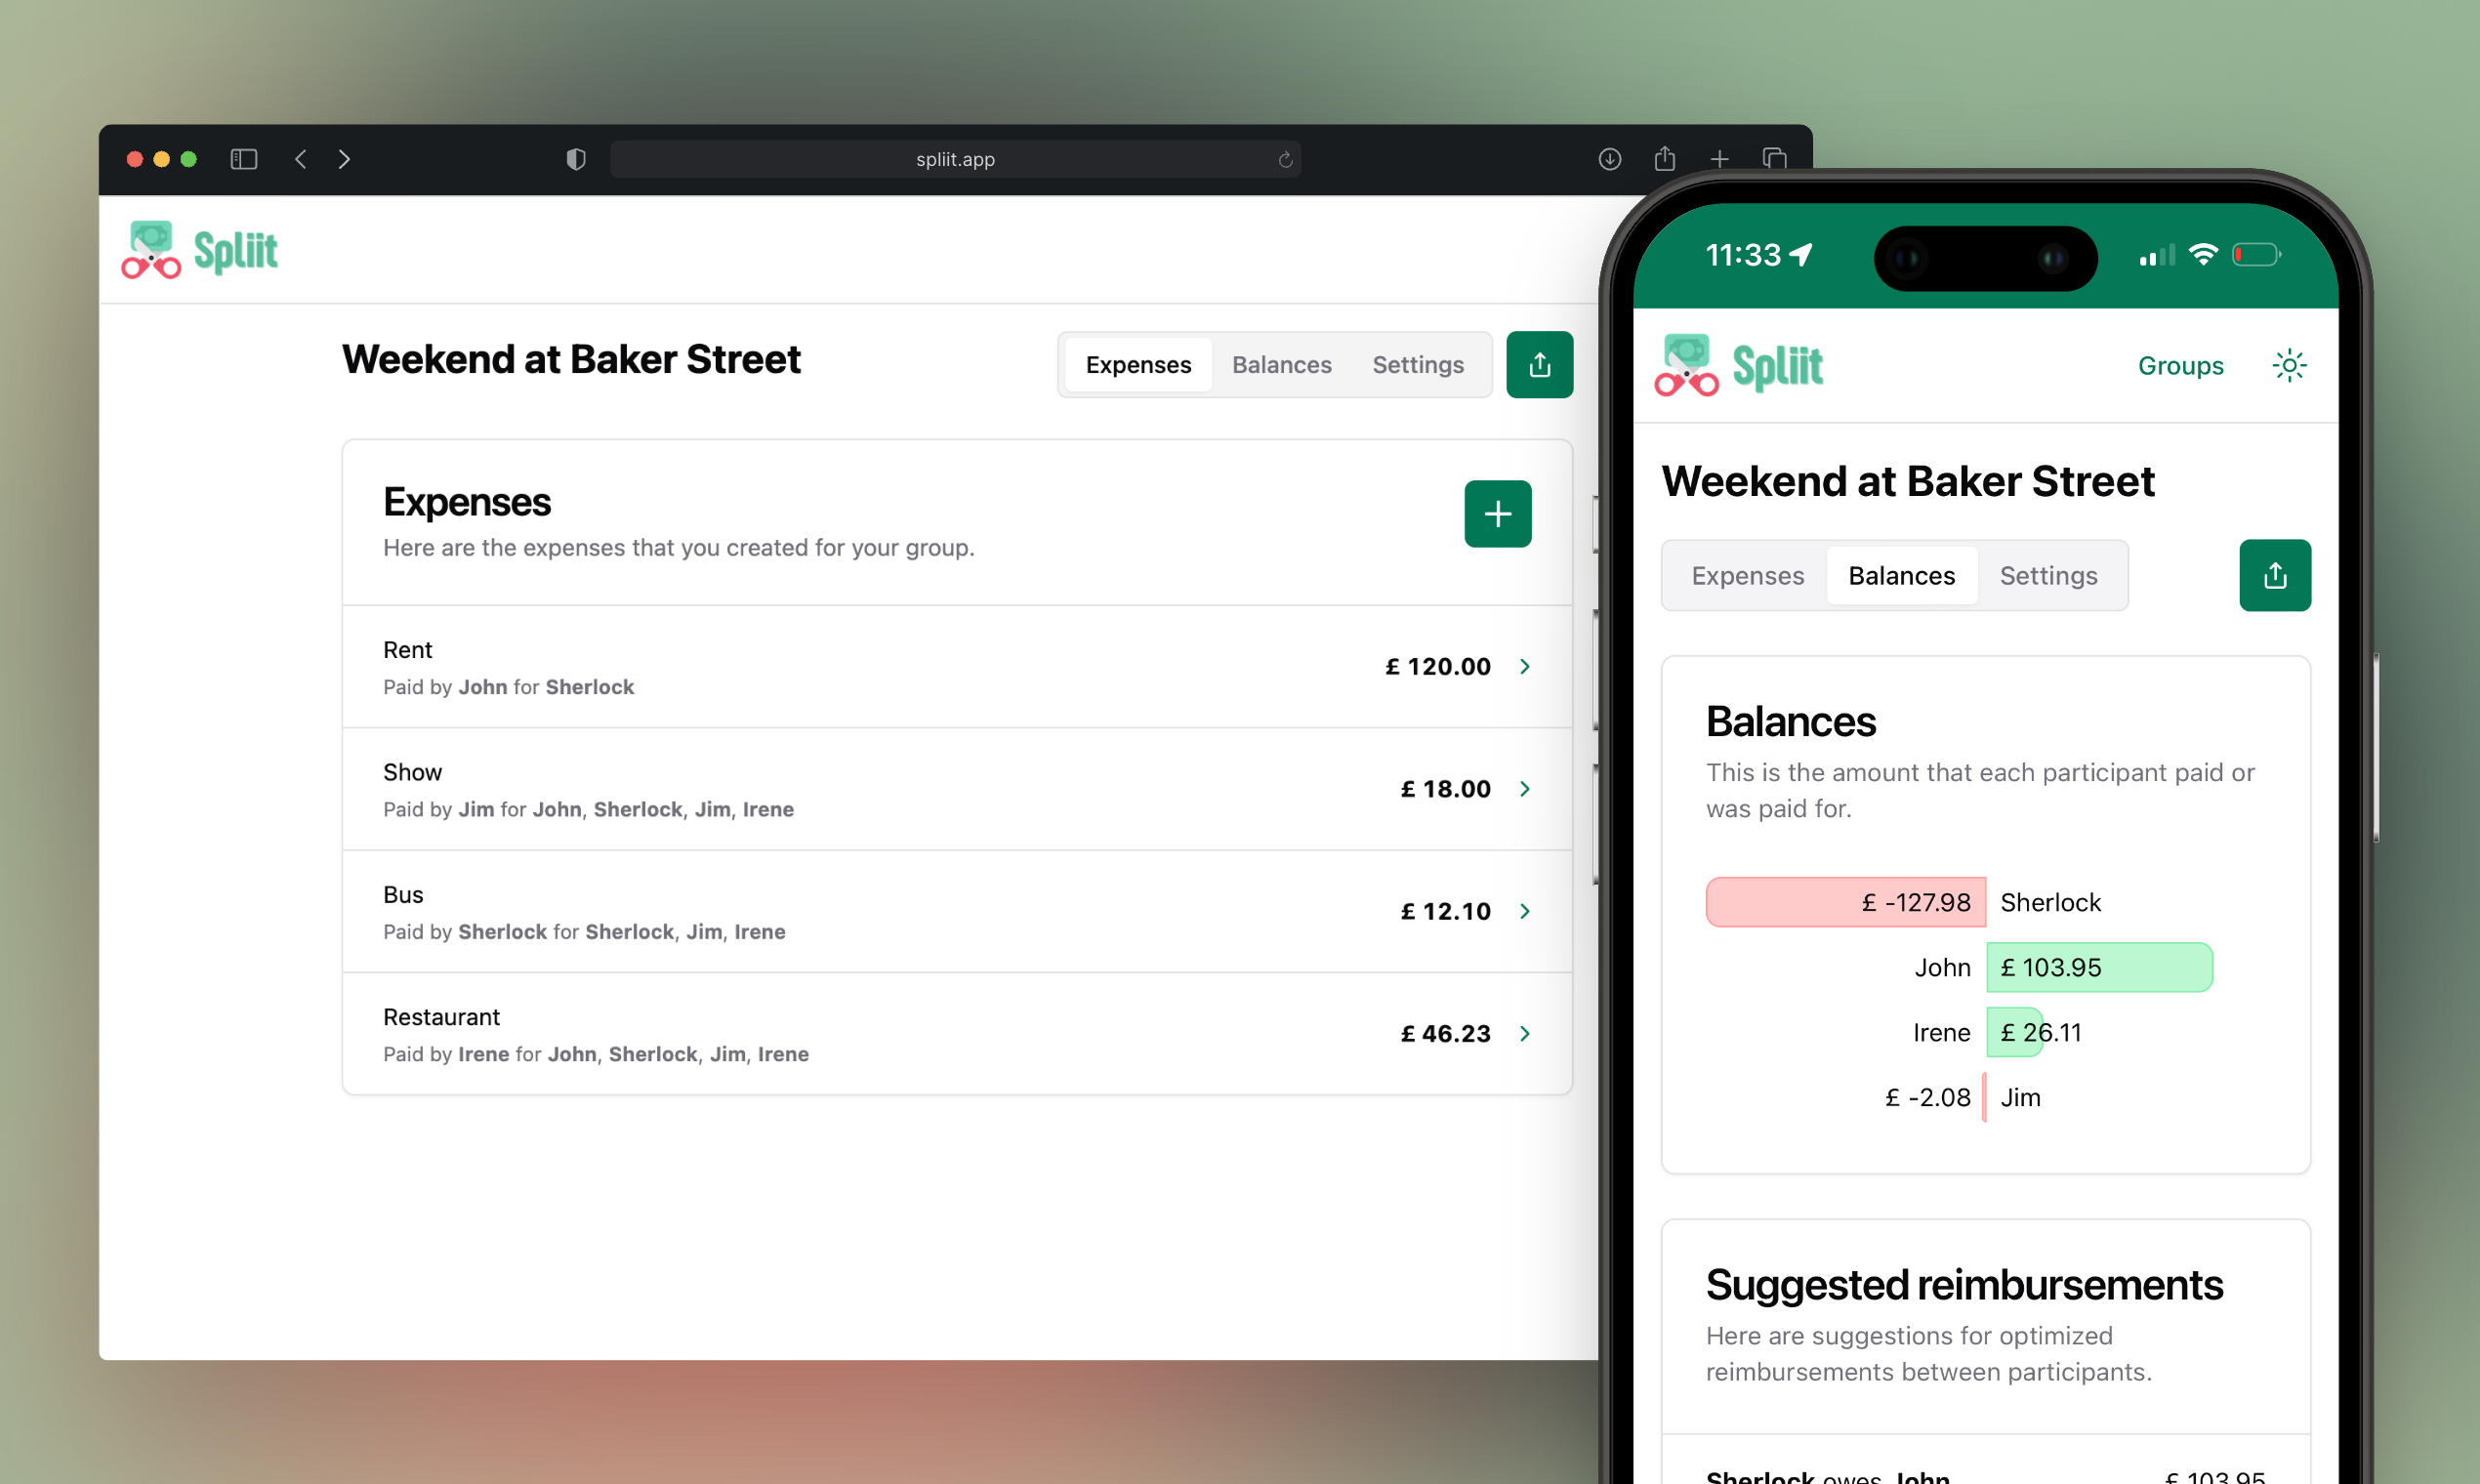Image resolution: width=2480 pixels, height=1484 pixels.
Task: Open a new tab with plus icon
Action: pos(1719,159)
